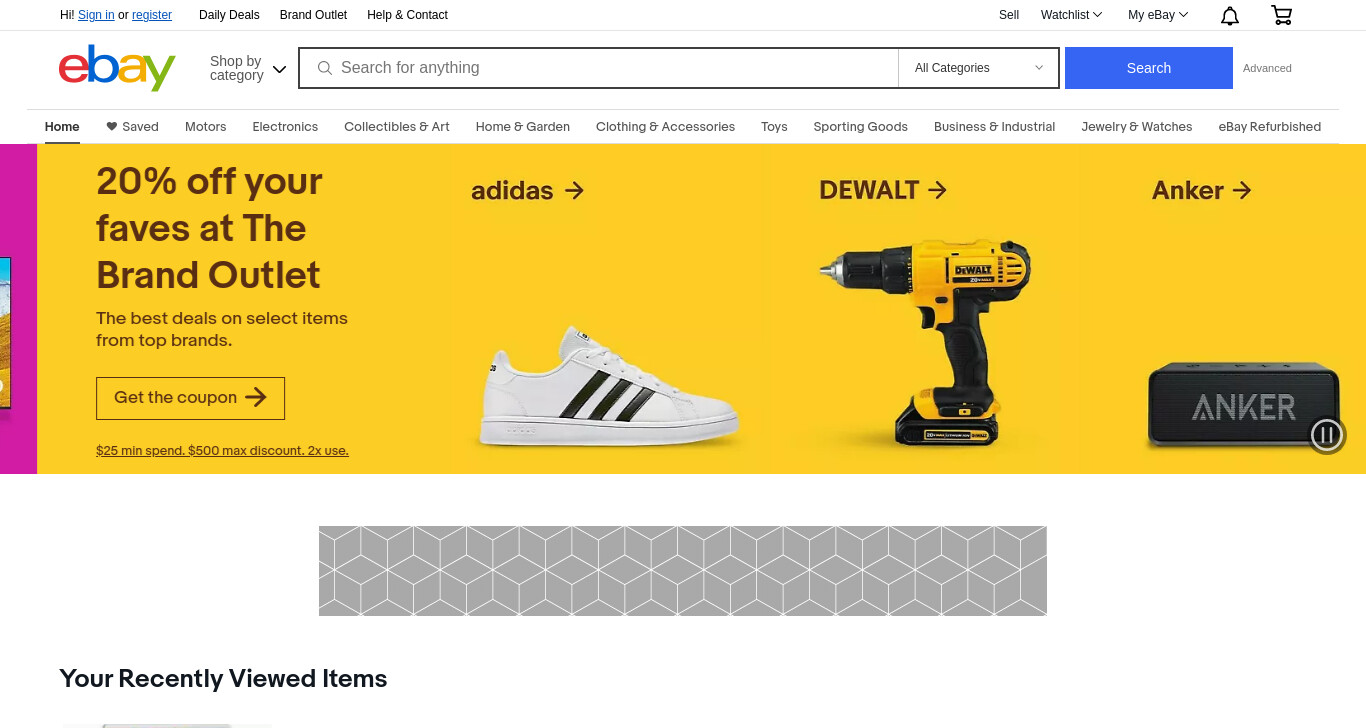Open the All Categories dropdown
This screenshot has height=728, width=1366.
pyautogui.click(x=978, y=68)
